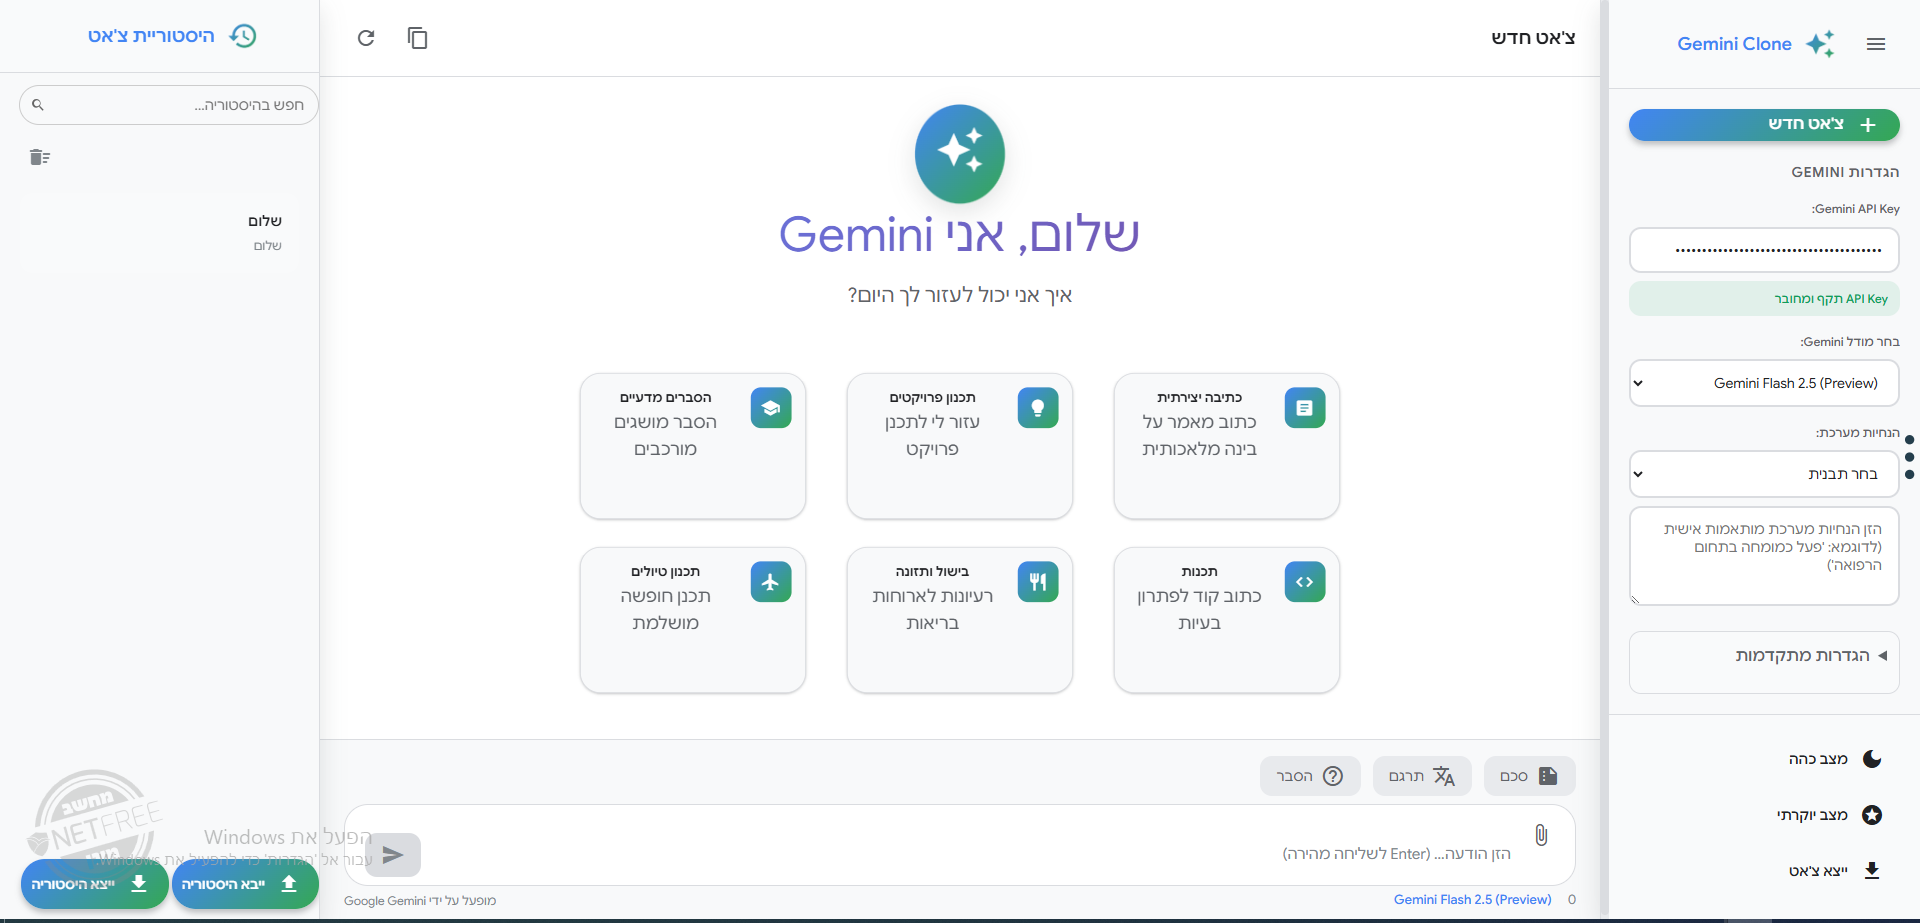Click the הסבר explain button

pos(1310,776)
